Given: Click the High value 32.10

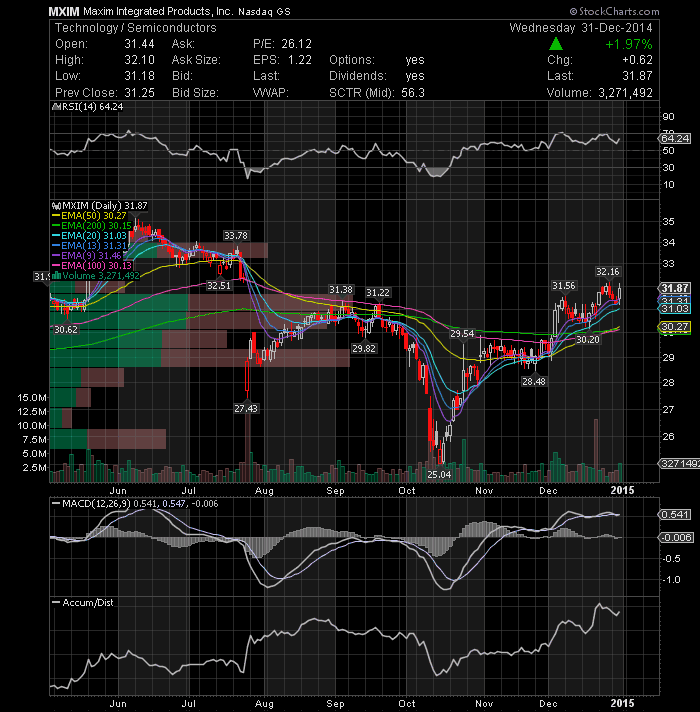Looking at the screenshot, I should [x=139, y=60].
